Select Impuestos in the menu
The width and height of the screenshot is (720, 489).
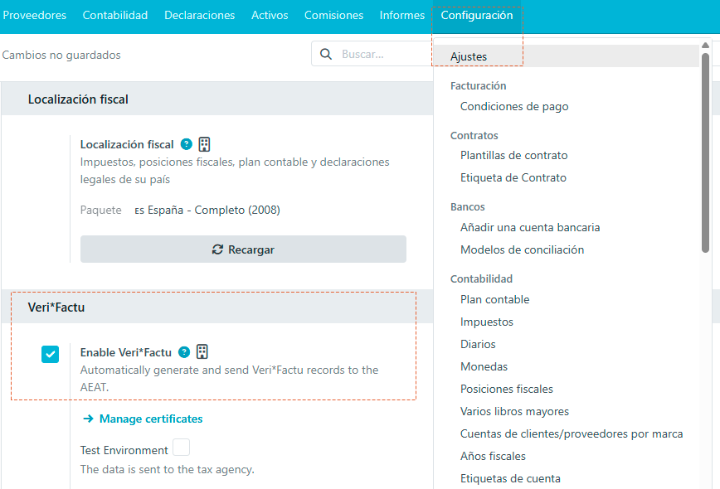click(487, 322)
